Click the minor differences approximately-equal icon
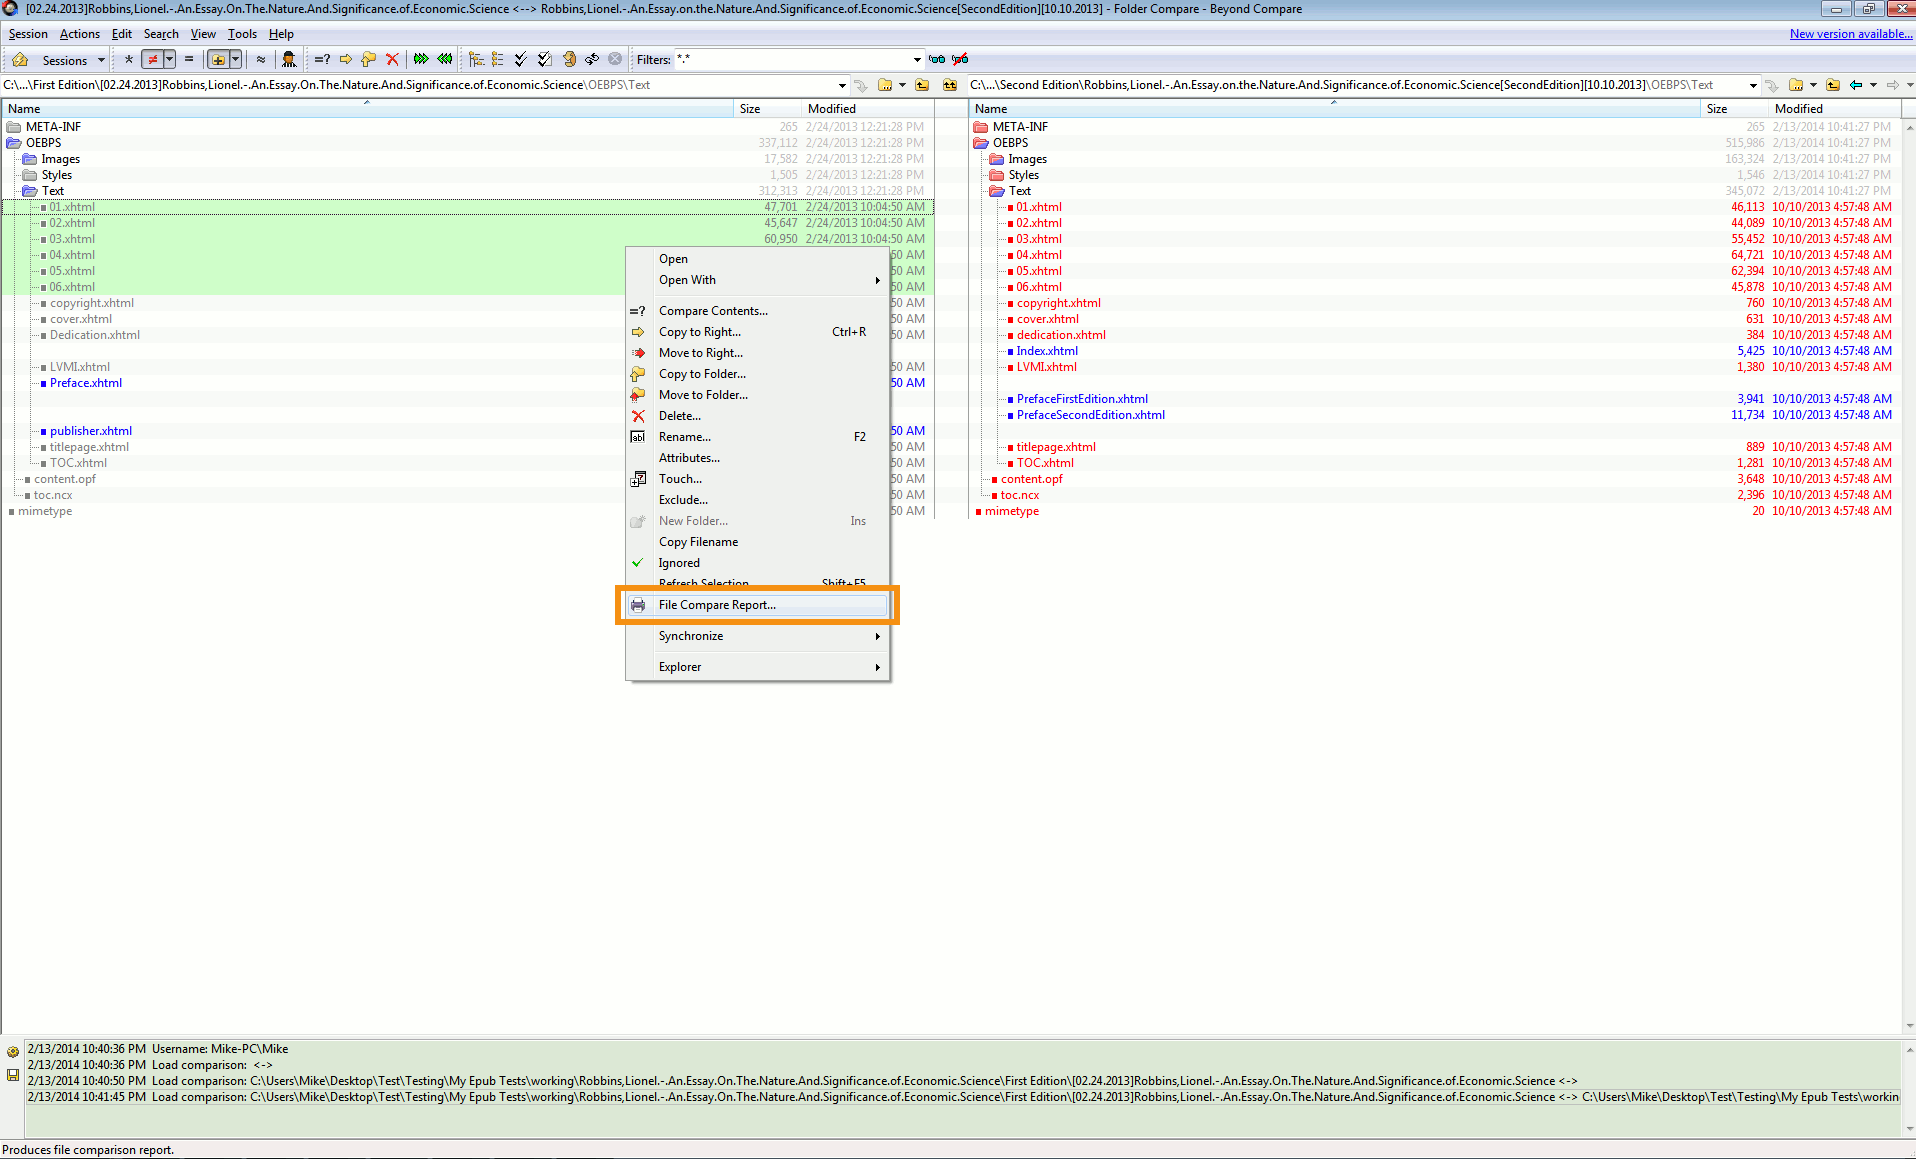Image resolution: width=1916 pixels, height=1159 pixels. point(261,60)
